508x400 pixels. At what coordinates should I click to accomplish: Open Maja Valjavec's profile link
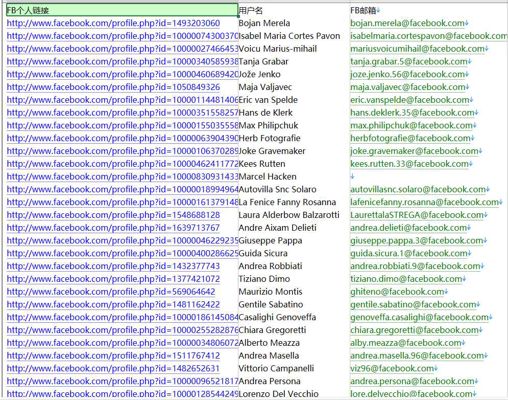[113, 87]
